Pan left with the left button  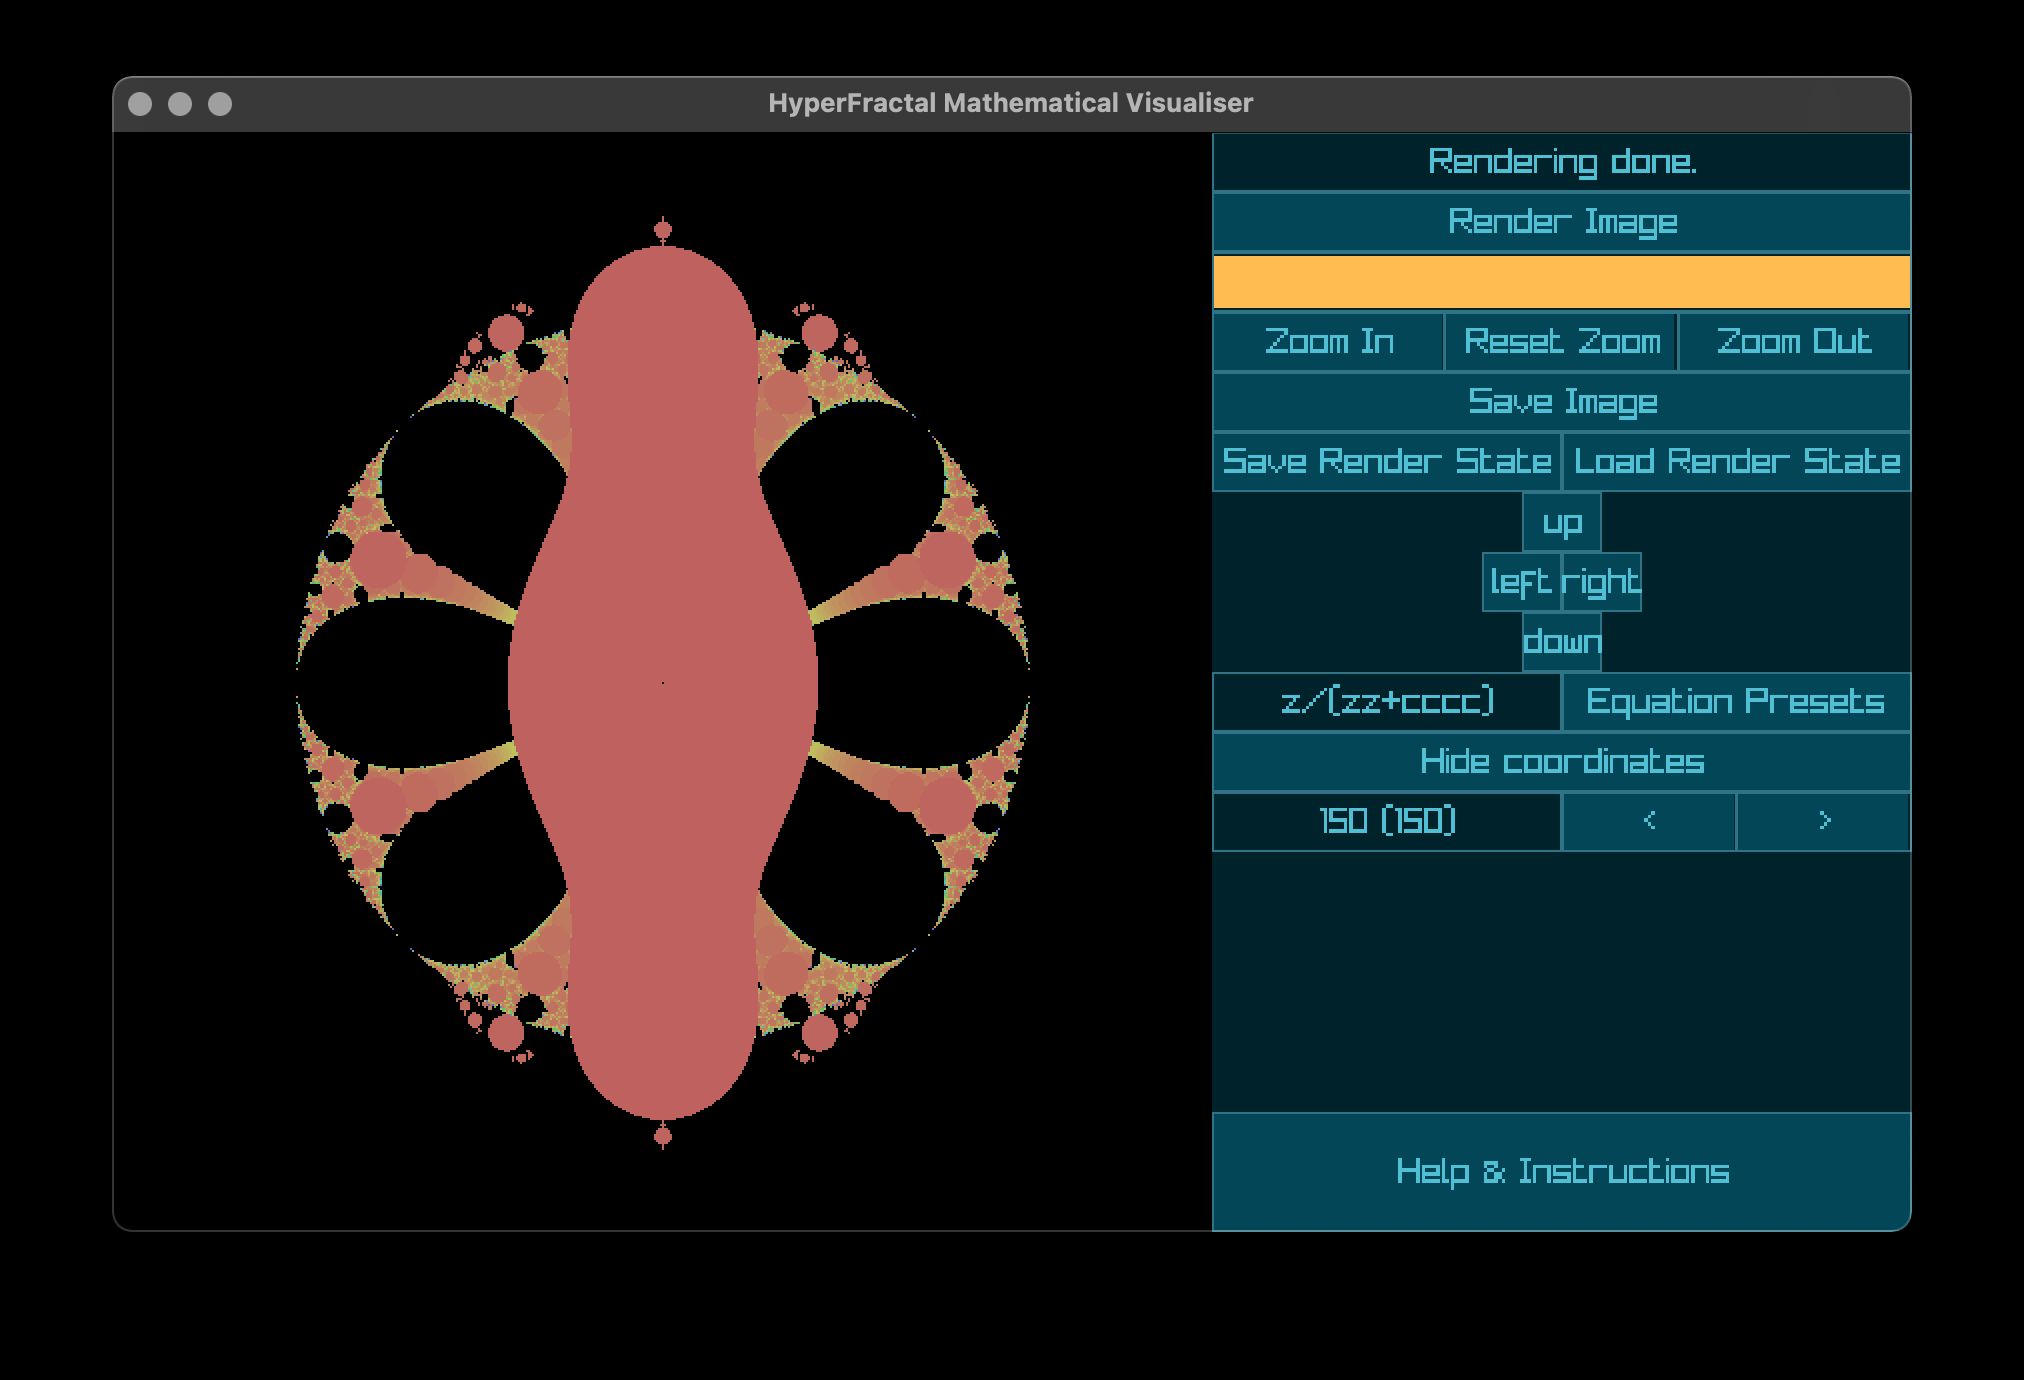tap(1521, 582)
